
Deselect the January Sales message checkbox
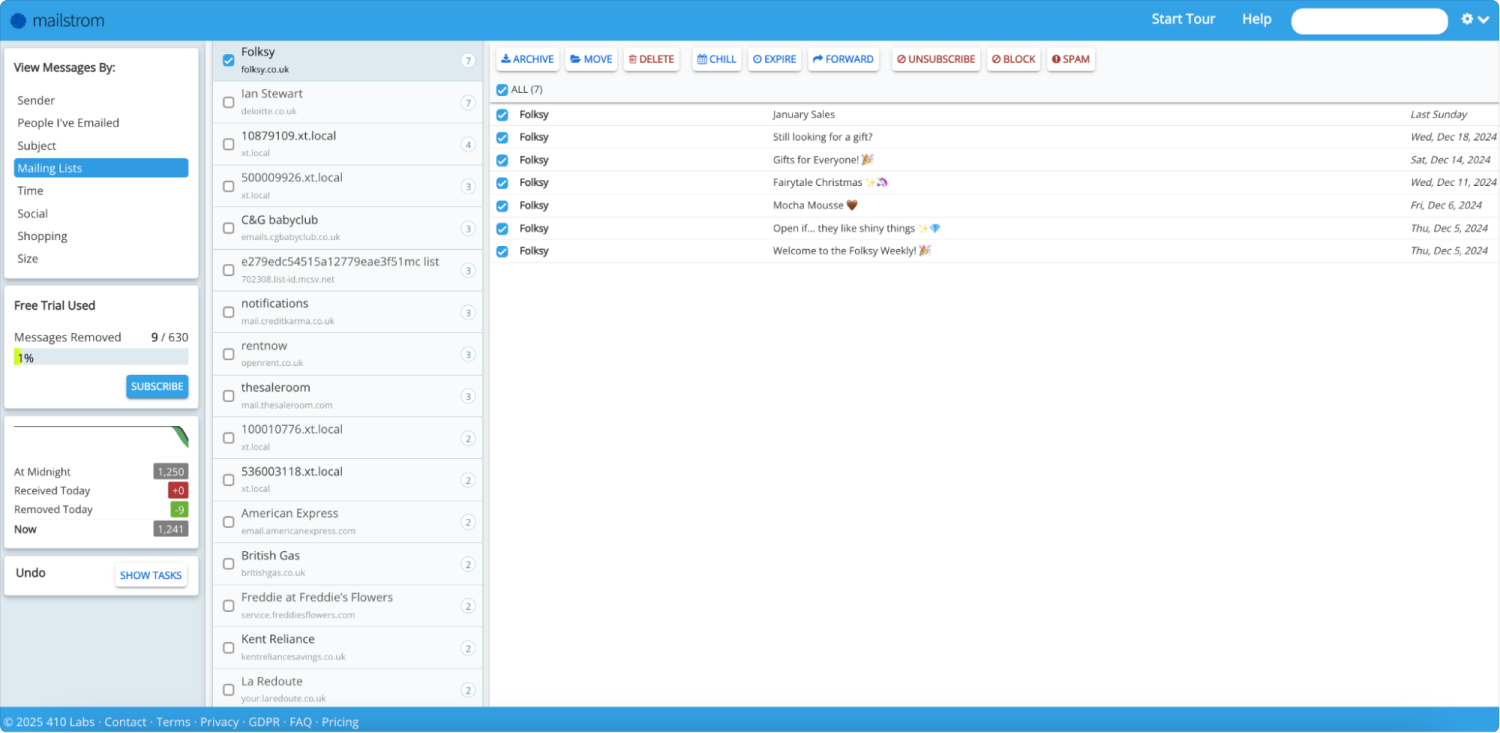click(502, 115)
